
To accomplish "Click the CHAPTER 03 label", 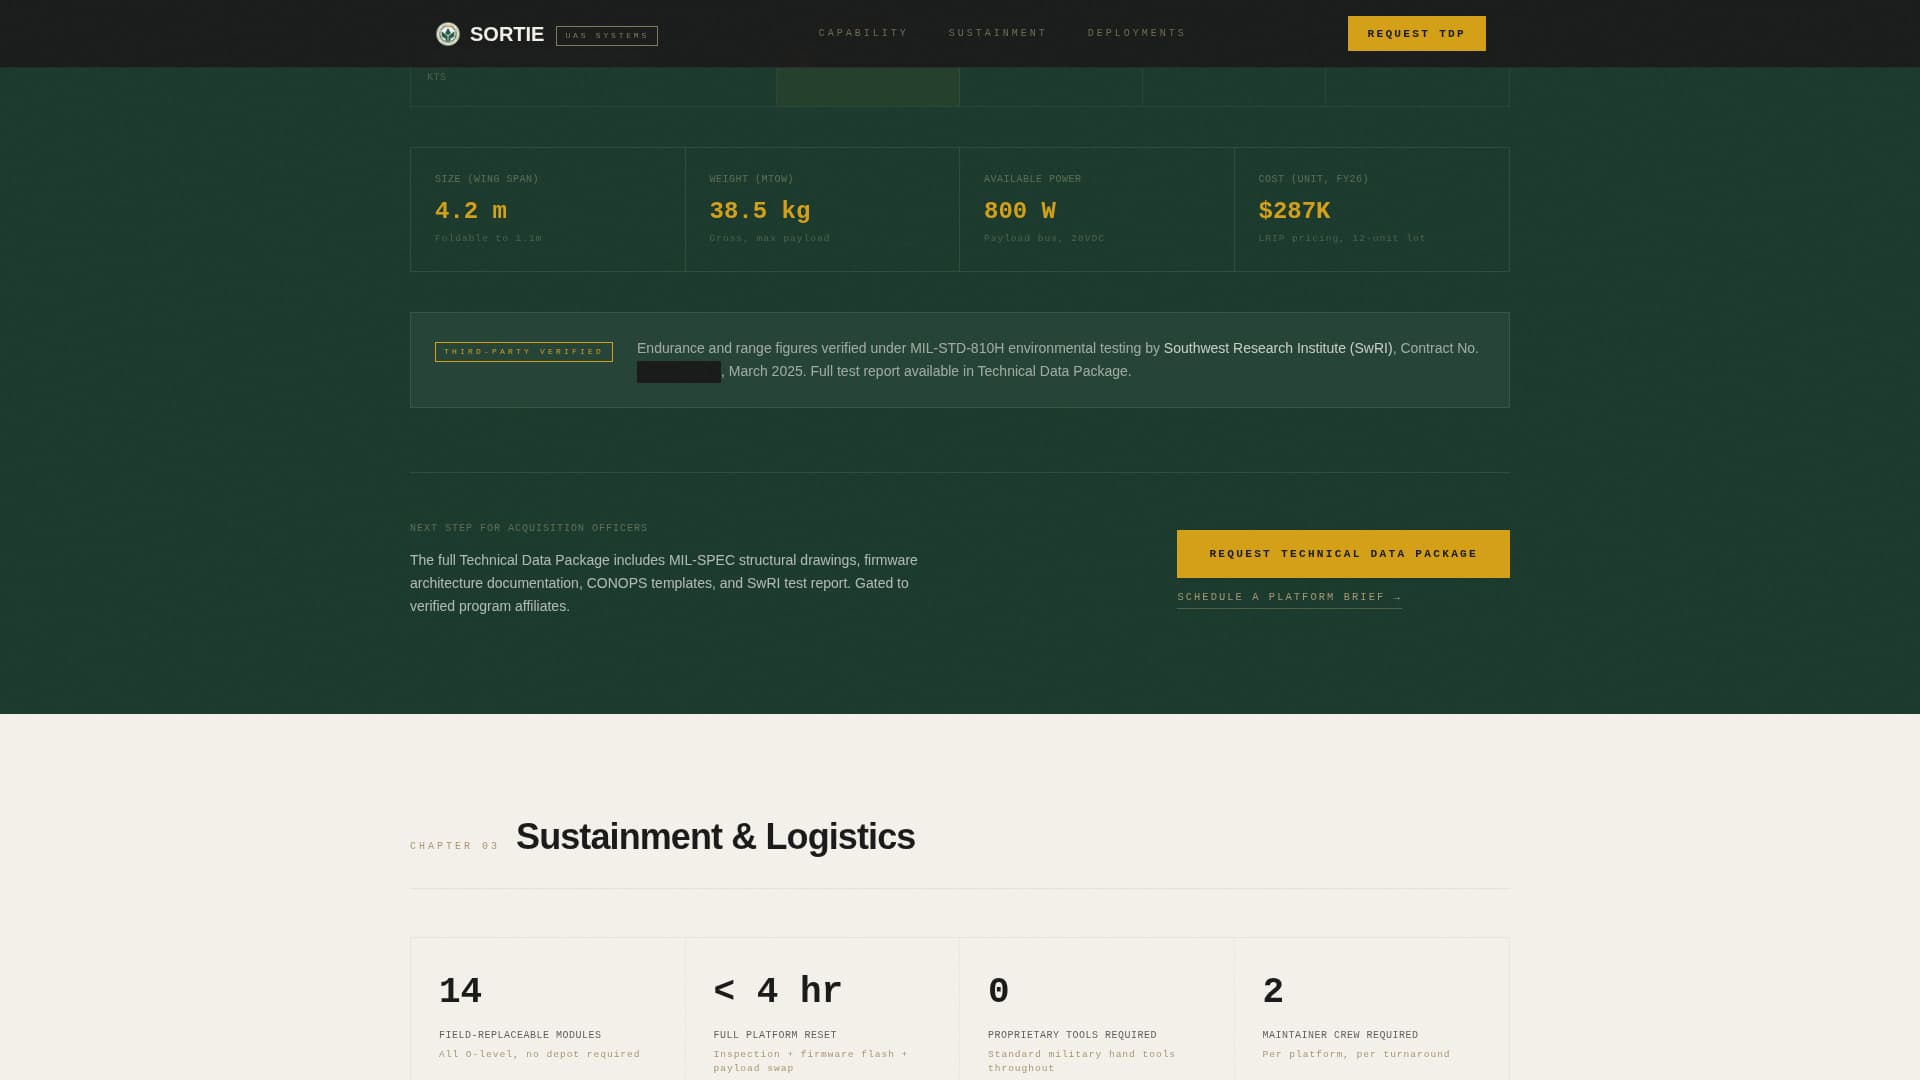I will point(454,846).
